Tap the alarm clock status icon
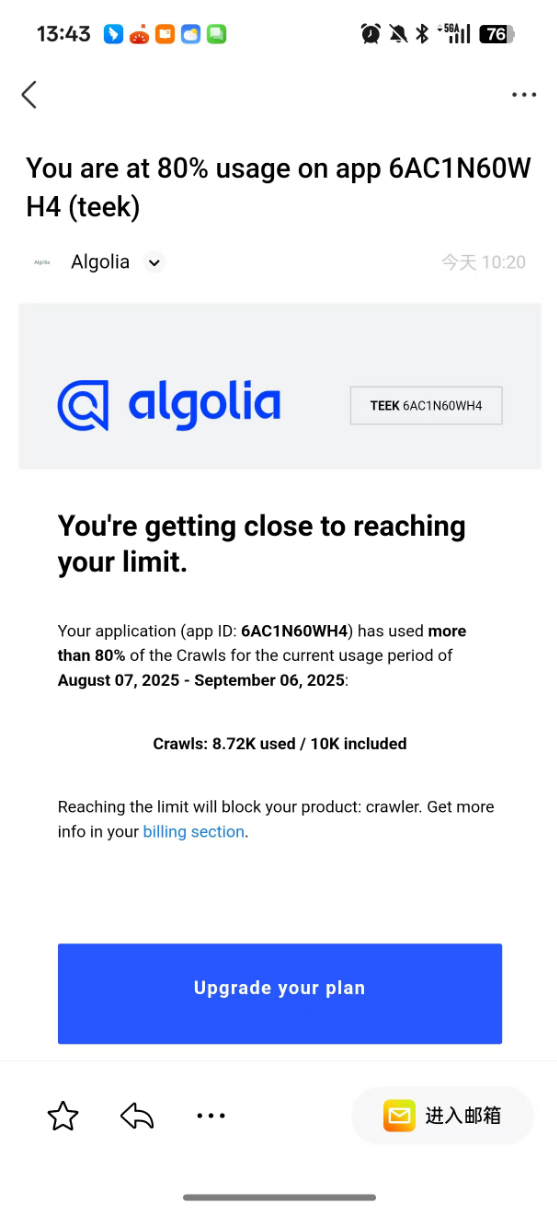The image size is (557, 1208). [x=371, y=34]
